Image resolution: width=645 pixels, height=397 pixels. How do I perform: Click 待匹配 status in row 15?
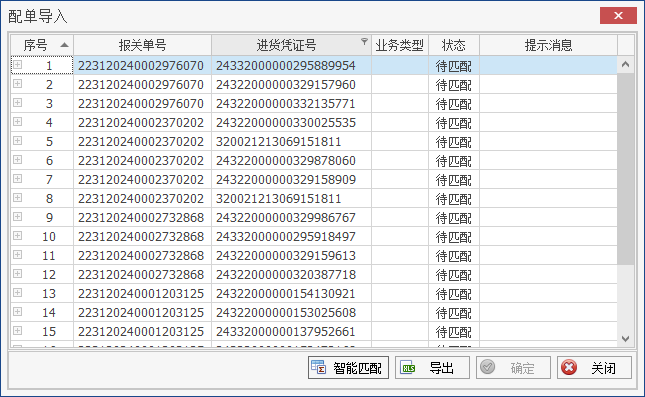tap(454, 332)
